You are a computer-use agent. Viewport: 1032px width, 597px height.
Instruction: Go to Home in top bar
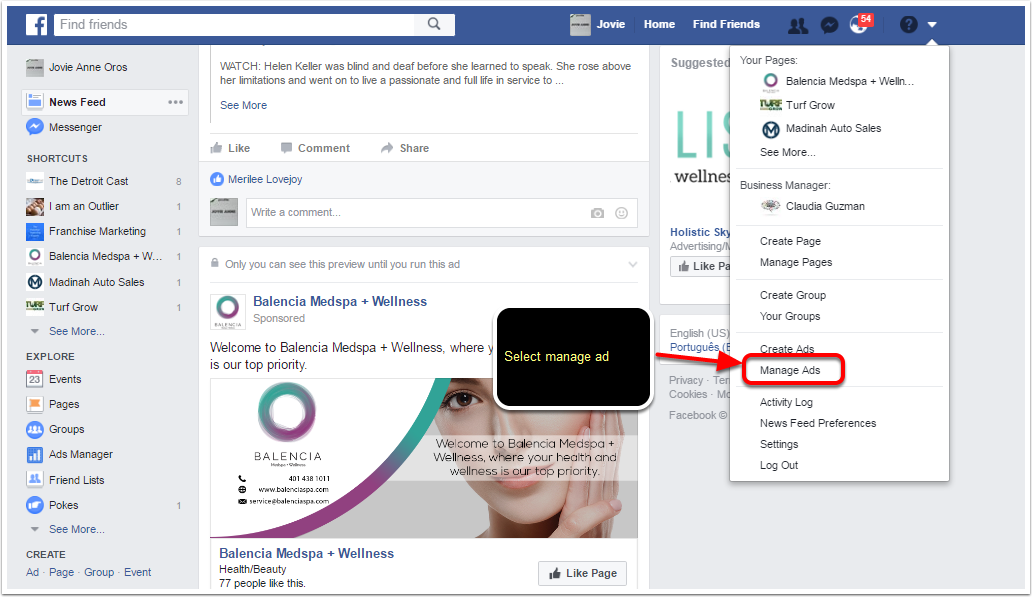(659, 24)
